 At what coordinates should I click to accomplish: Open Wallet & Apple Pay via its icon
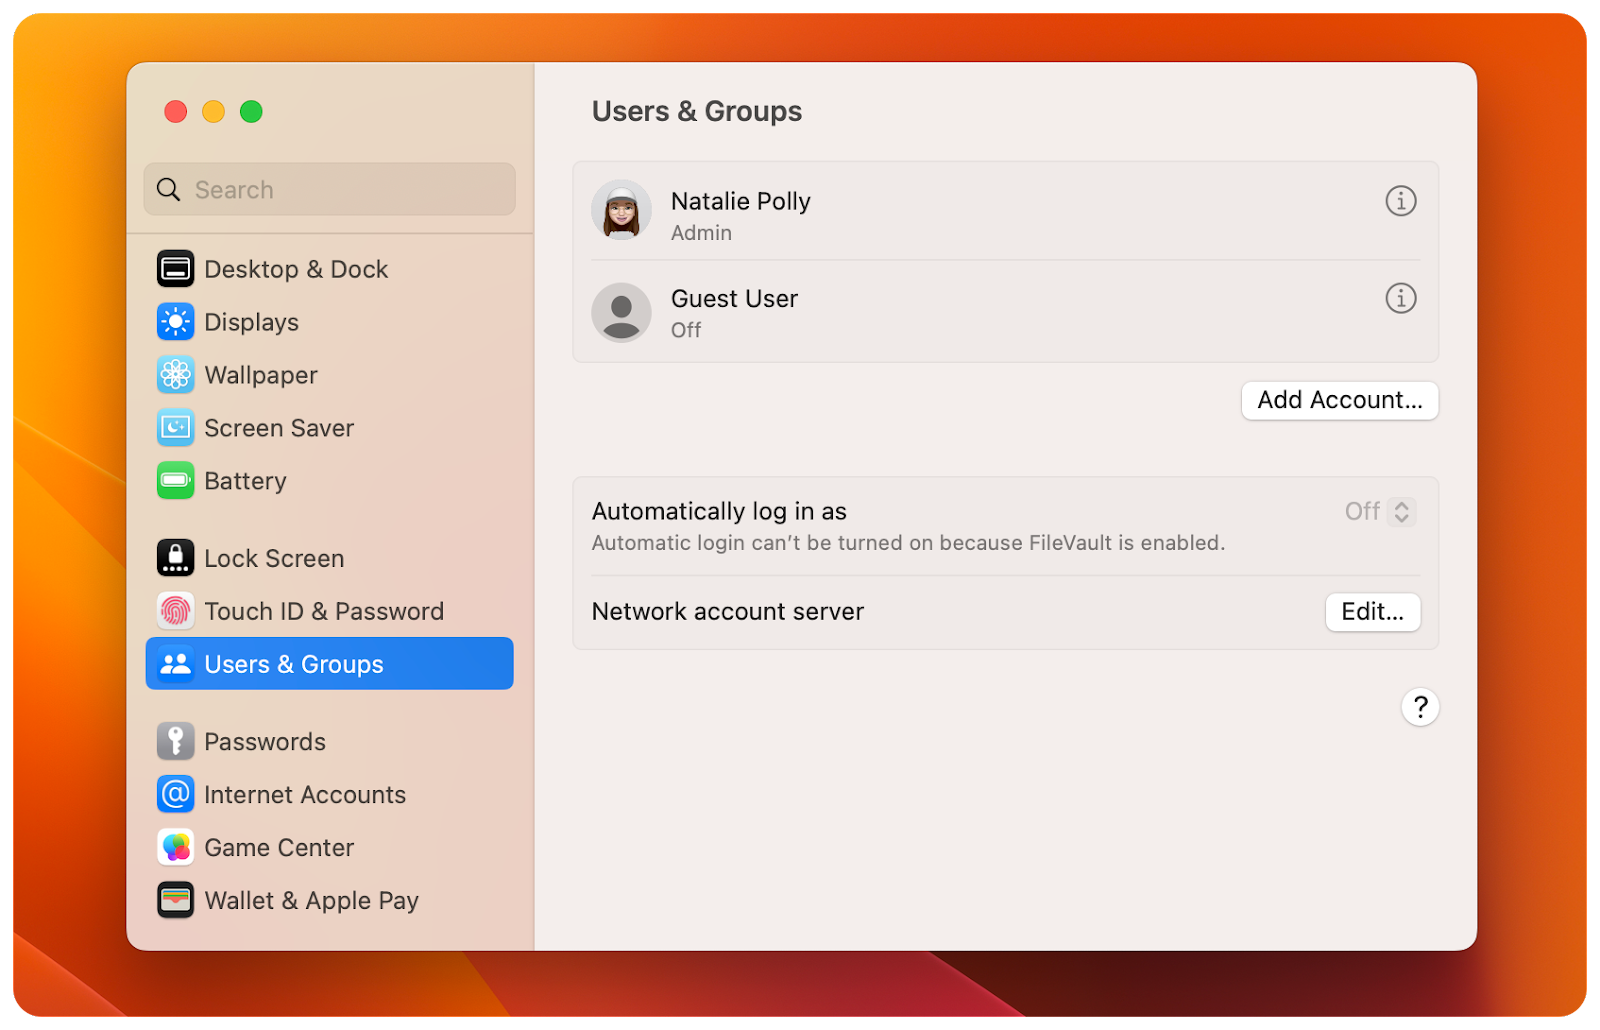(175, 900)
